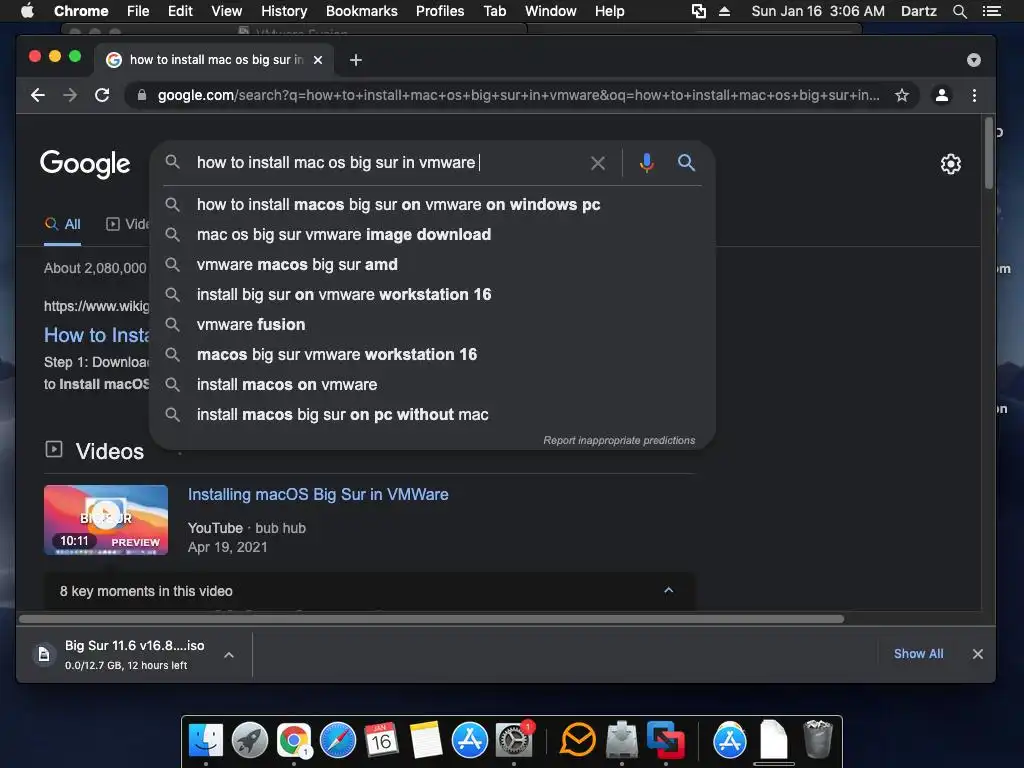Open the eM Client mail app in dock
This screenshot has width=1024, height=768.
click(x=578, y=740)
